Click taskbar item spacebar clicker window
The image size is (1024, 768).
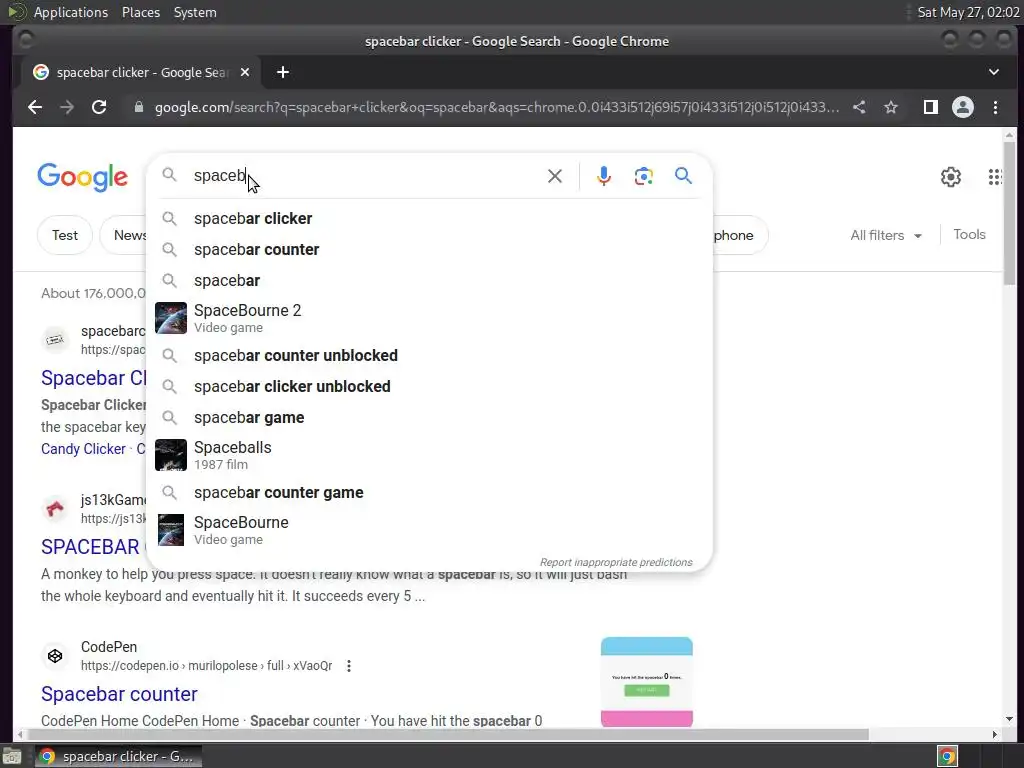tap(118, 756)
